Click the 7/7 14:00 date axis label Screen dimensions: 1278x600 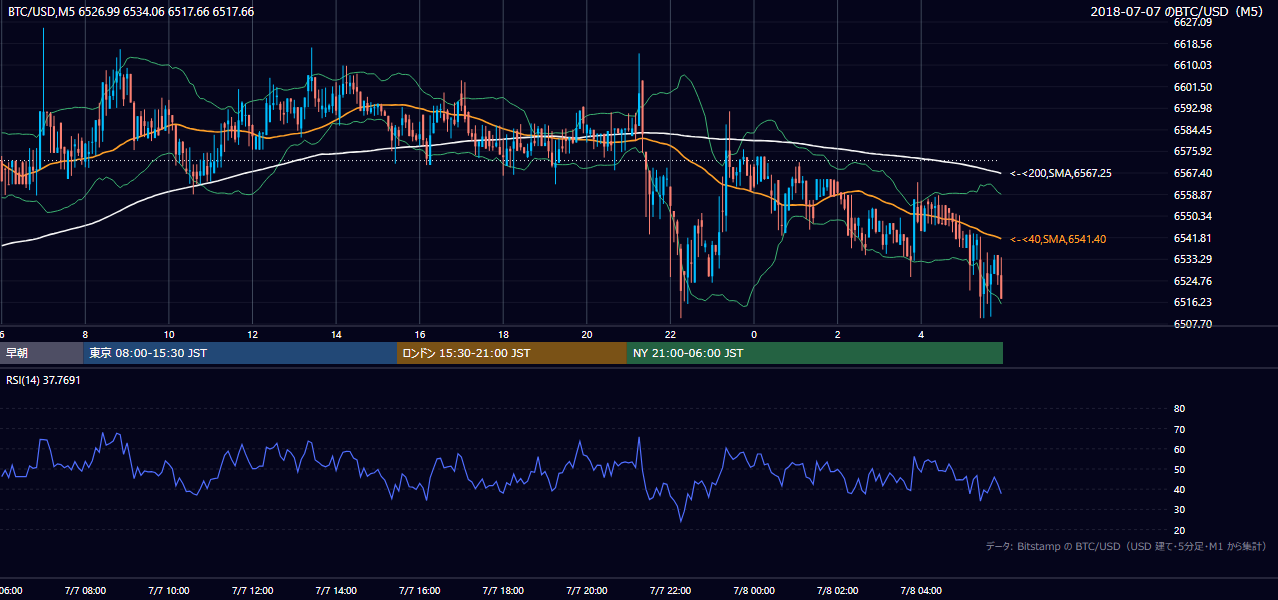(x=336, y=591)
